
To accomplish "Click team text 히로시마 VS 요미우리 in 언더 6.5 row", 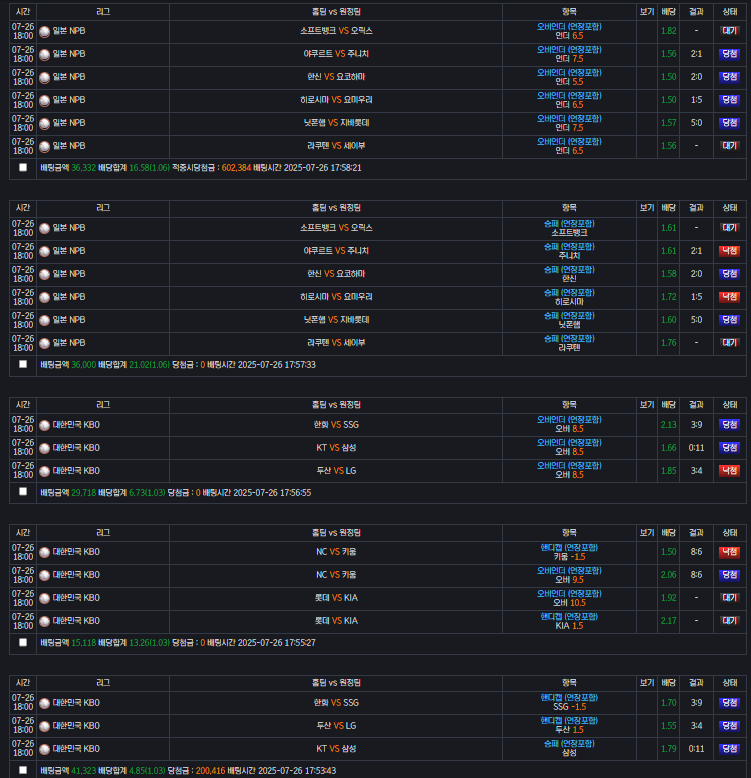I will pos(336,100).
